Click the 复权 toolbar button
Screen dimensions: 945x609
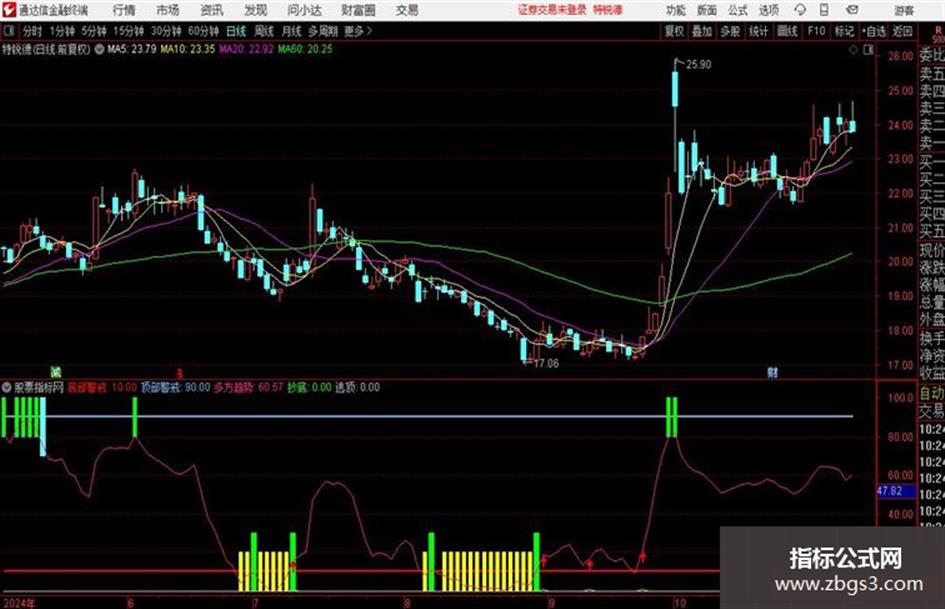pyautogui.click(x=674, y=31)
